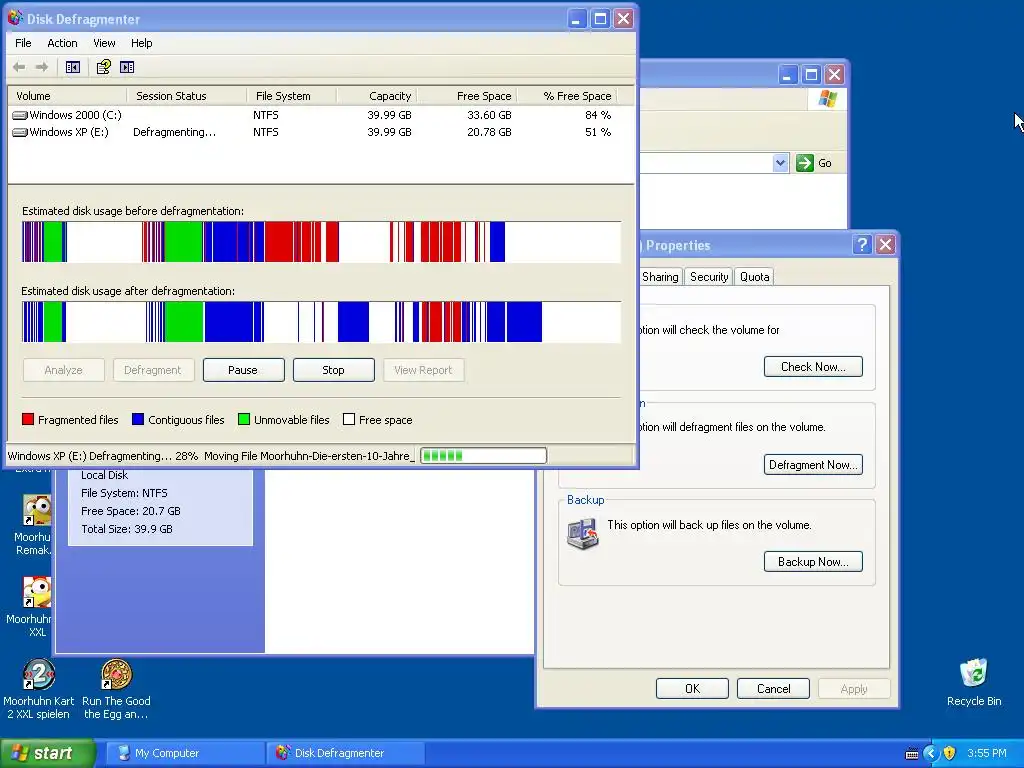Image resolution: width=1024 pixels, height=768 pixels.
Task: Click the 'Defragmenting…' session status cell
Action: pos(174,132)
